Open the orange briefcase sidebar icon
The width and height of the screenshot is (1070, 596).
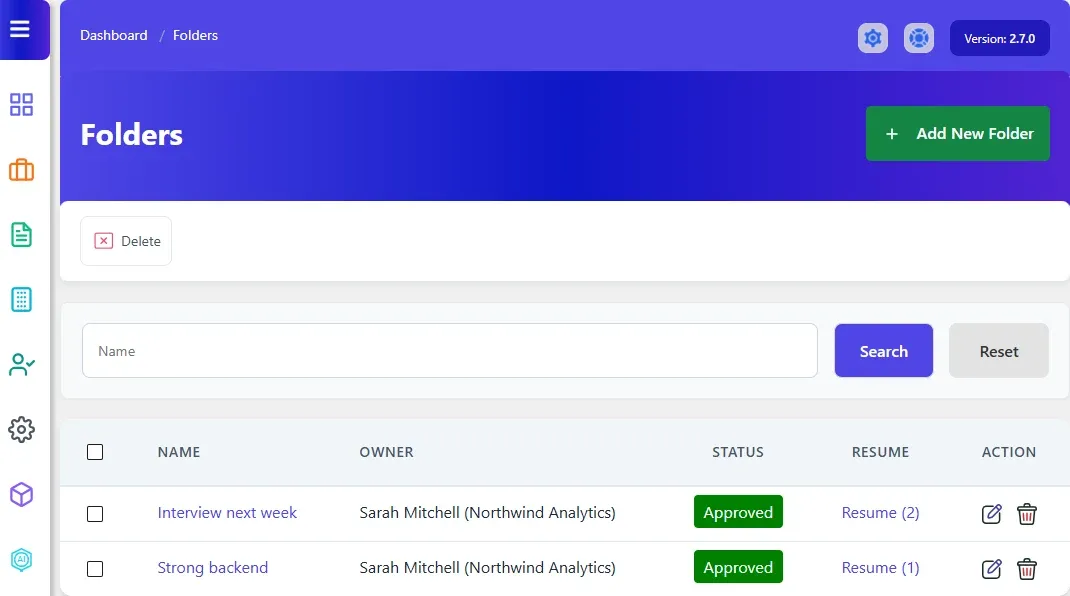pos(21,170)
